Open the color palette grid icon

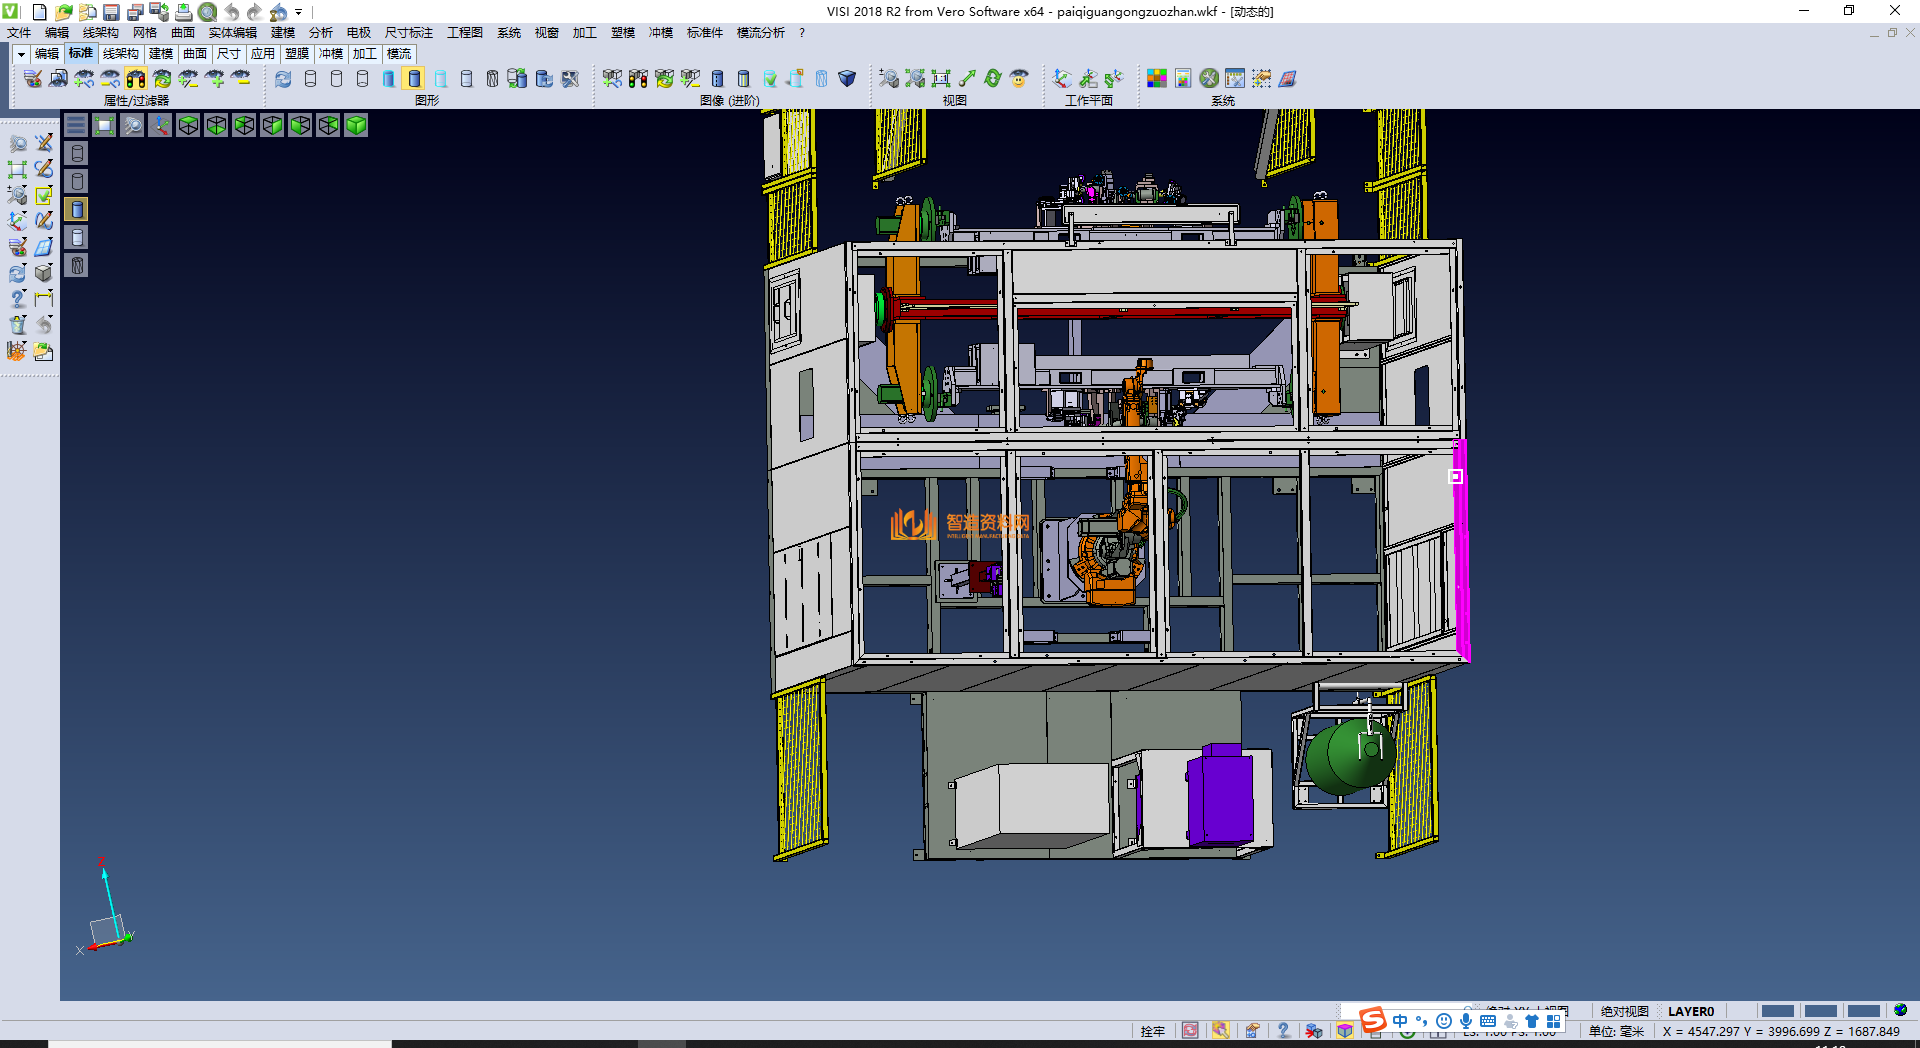click(x=1157, y=78)
